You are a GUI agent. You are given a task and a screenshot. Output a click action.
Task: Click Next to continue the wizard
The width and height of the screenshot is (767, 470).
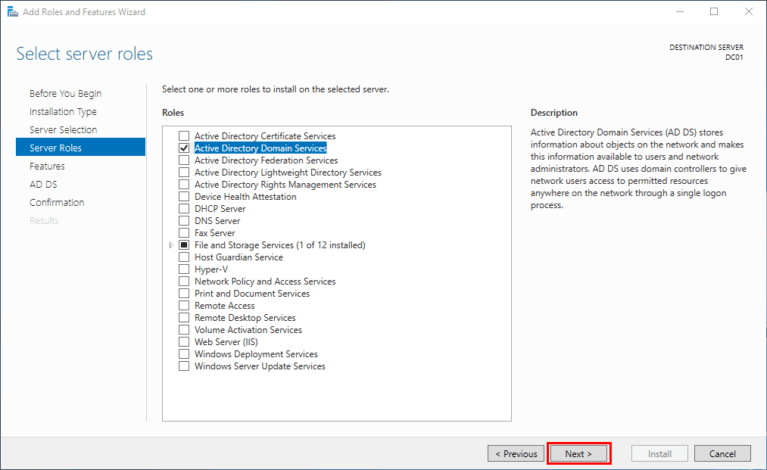(579, 453)
